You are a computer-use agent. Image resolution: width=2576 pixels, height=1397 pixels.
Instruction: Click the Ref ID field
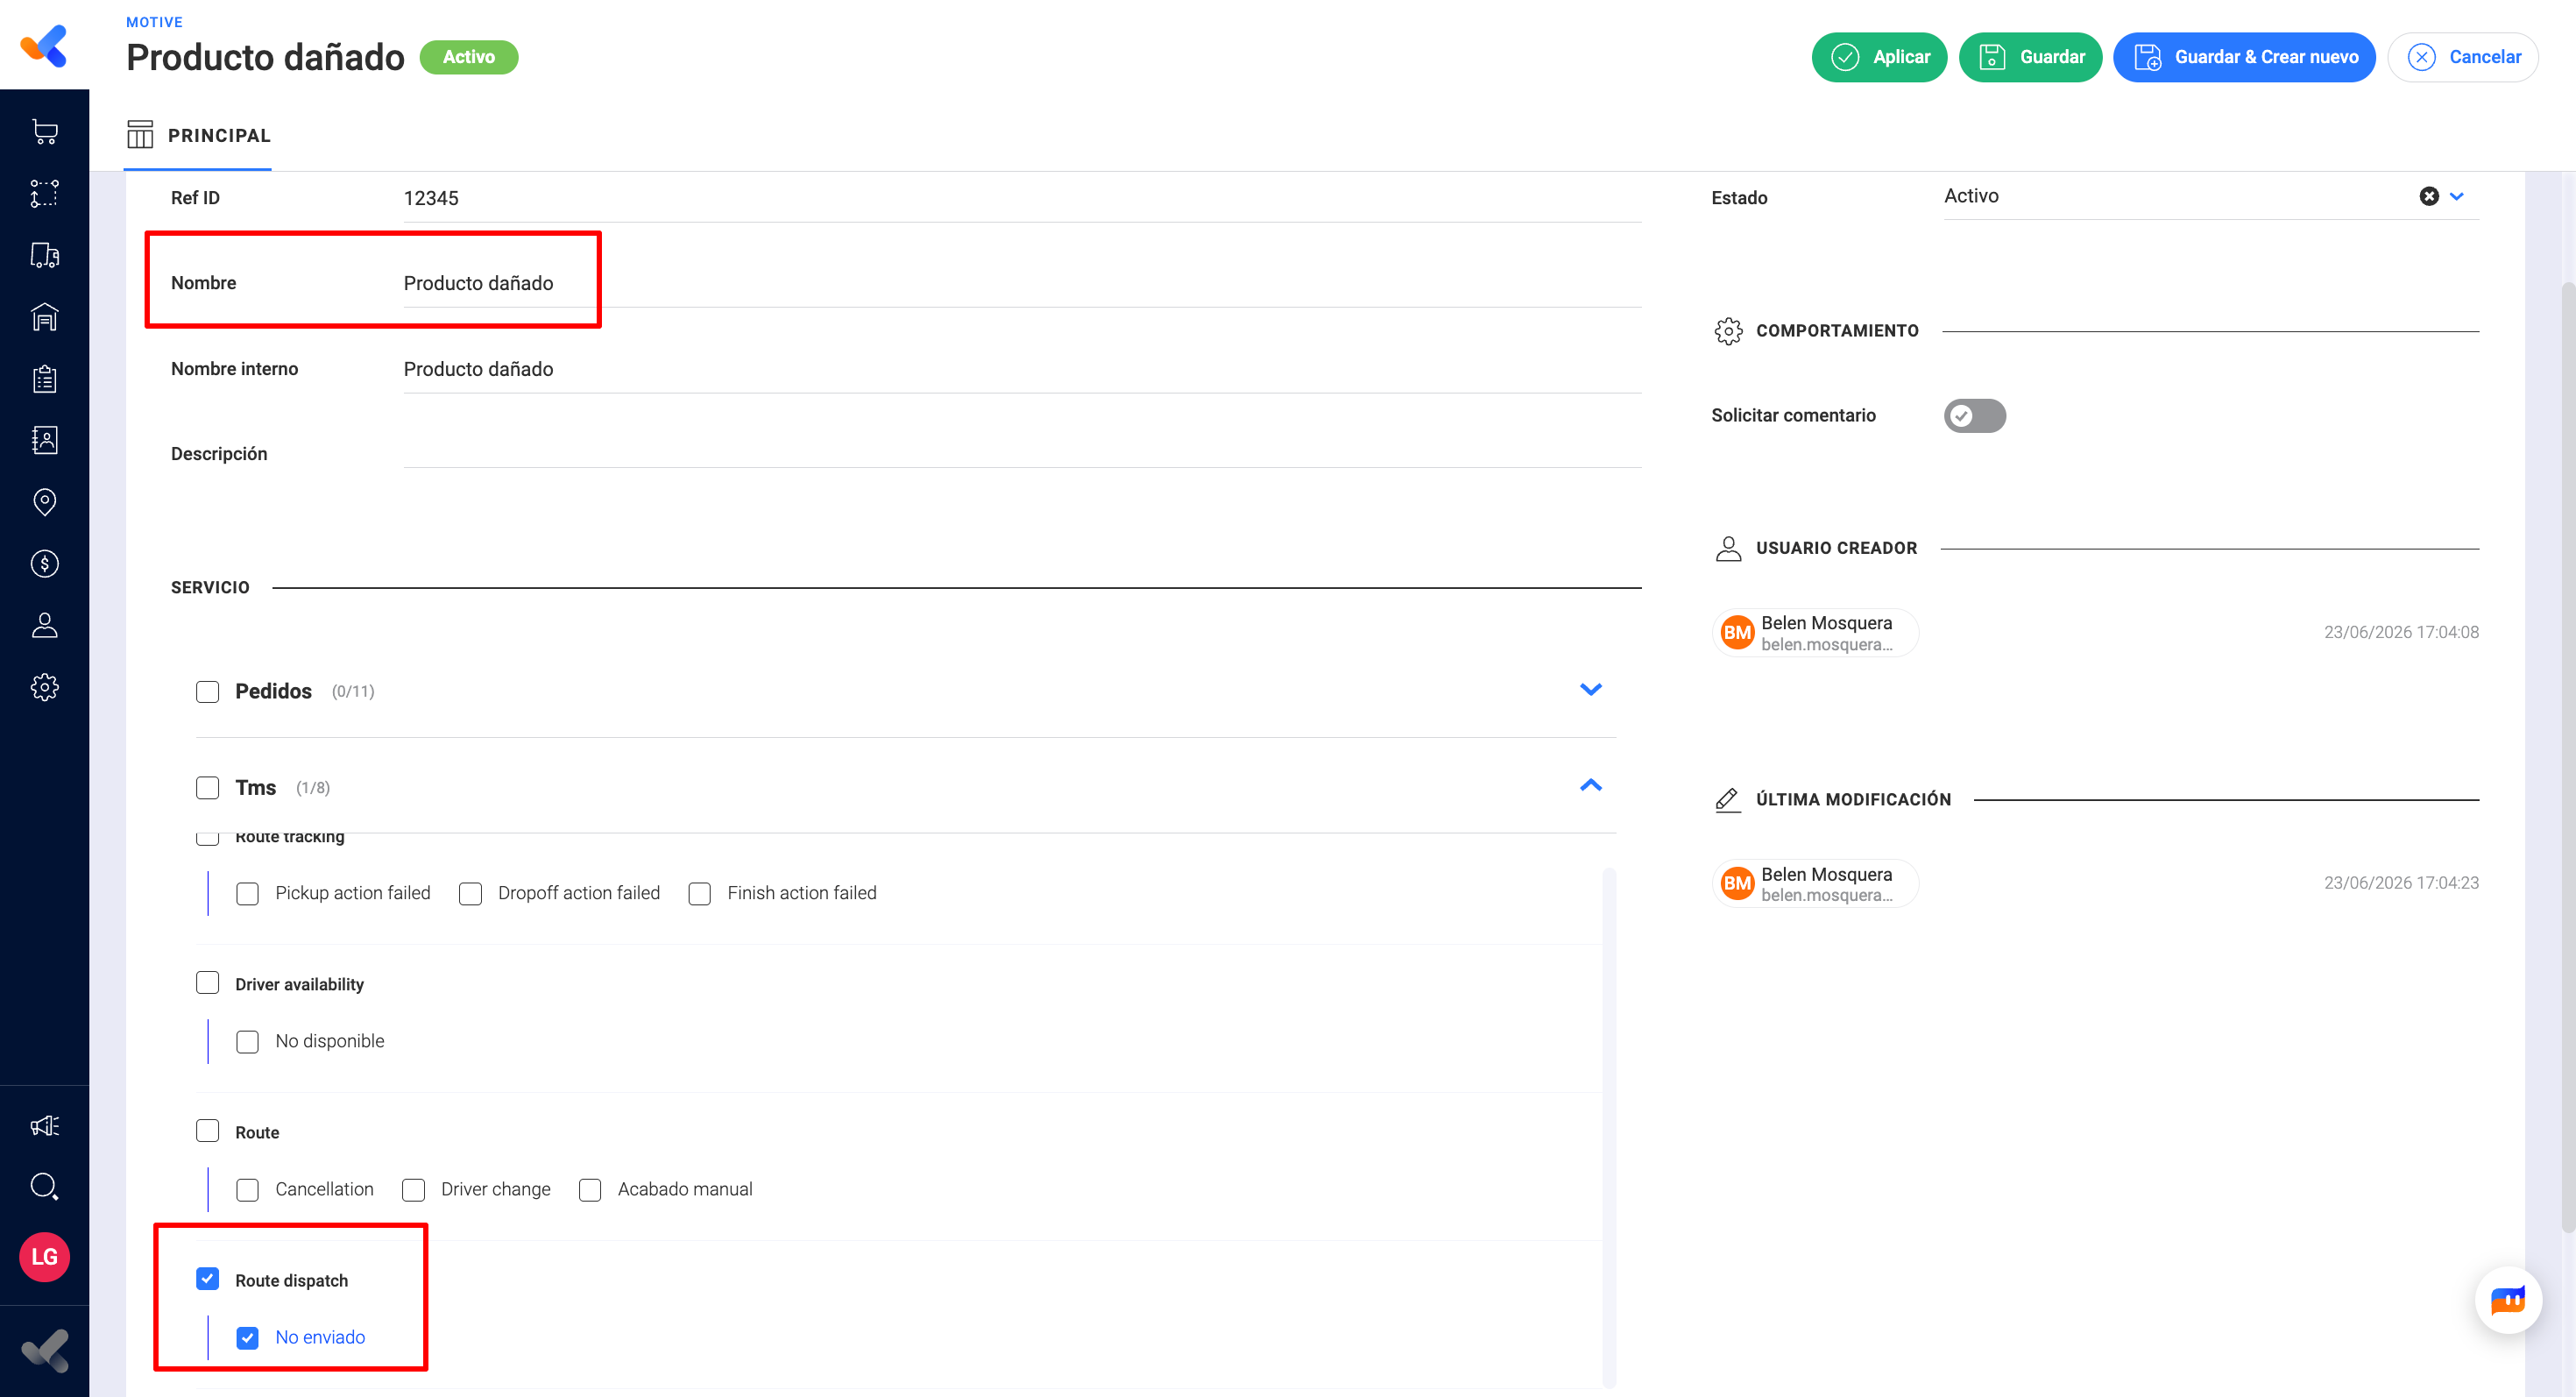tap(1022, 198)
